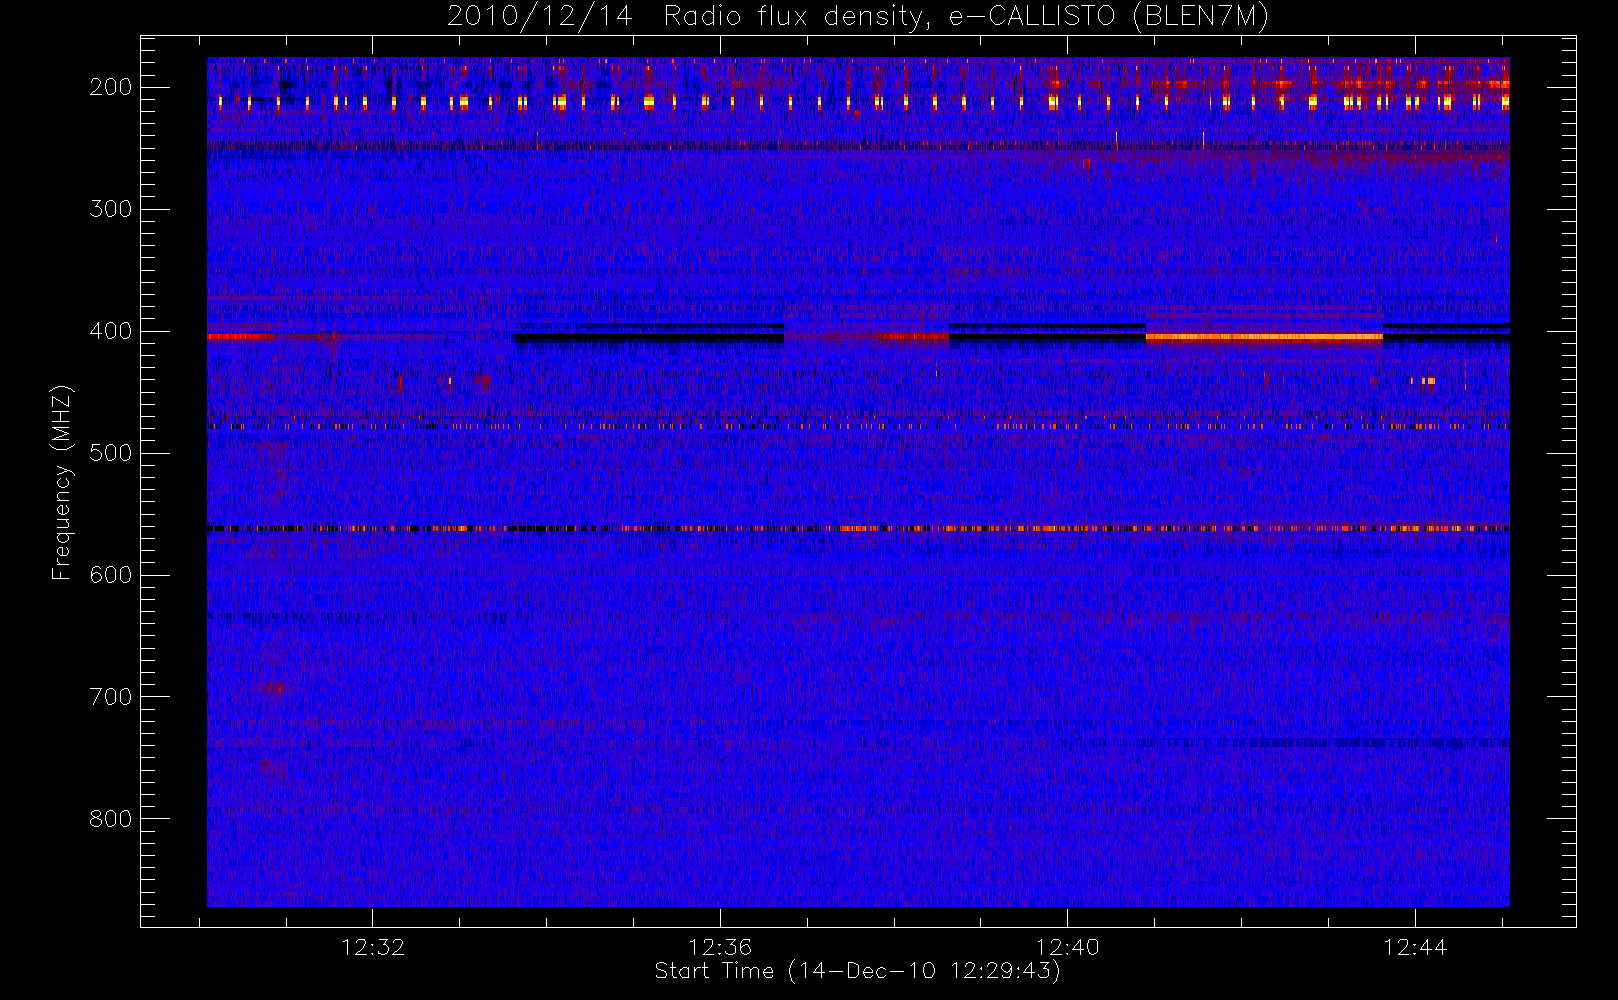
Task: Select the 'Frequency (MHZ)' y-axis label
Action: tap(62, 482)
